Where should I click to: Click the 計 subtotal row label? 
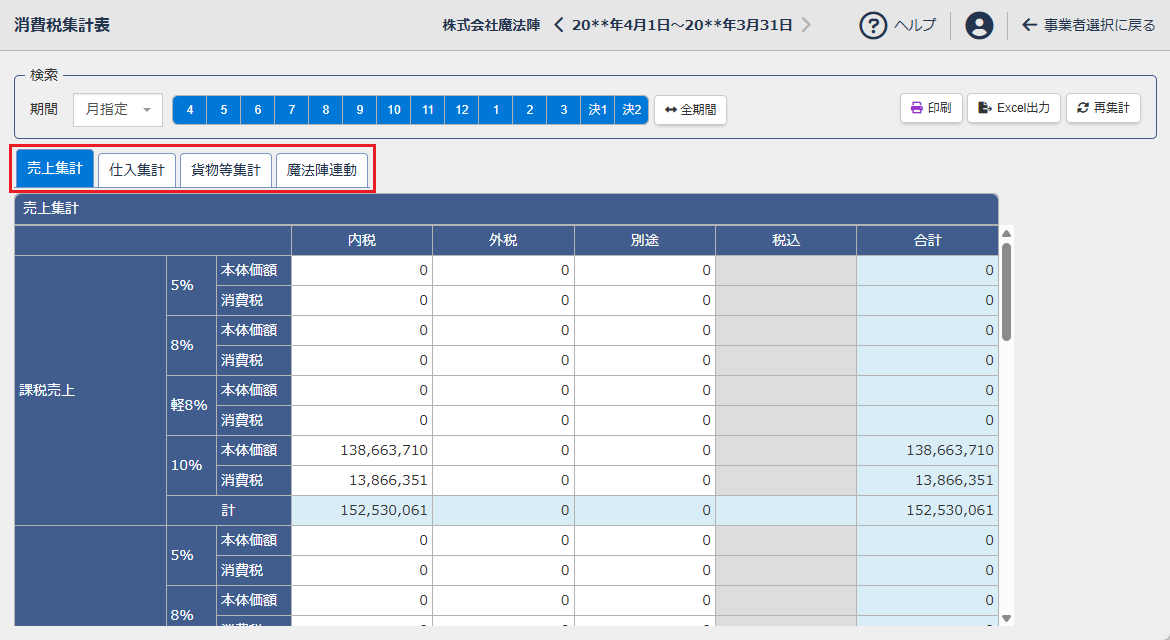[228, 510]
